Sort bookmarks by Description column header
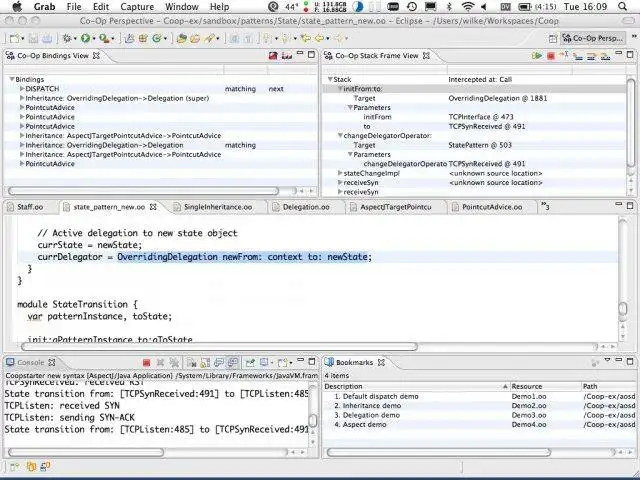 (417, 386)
